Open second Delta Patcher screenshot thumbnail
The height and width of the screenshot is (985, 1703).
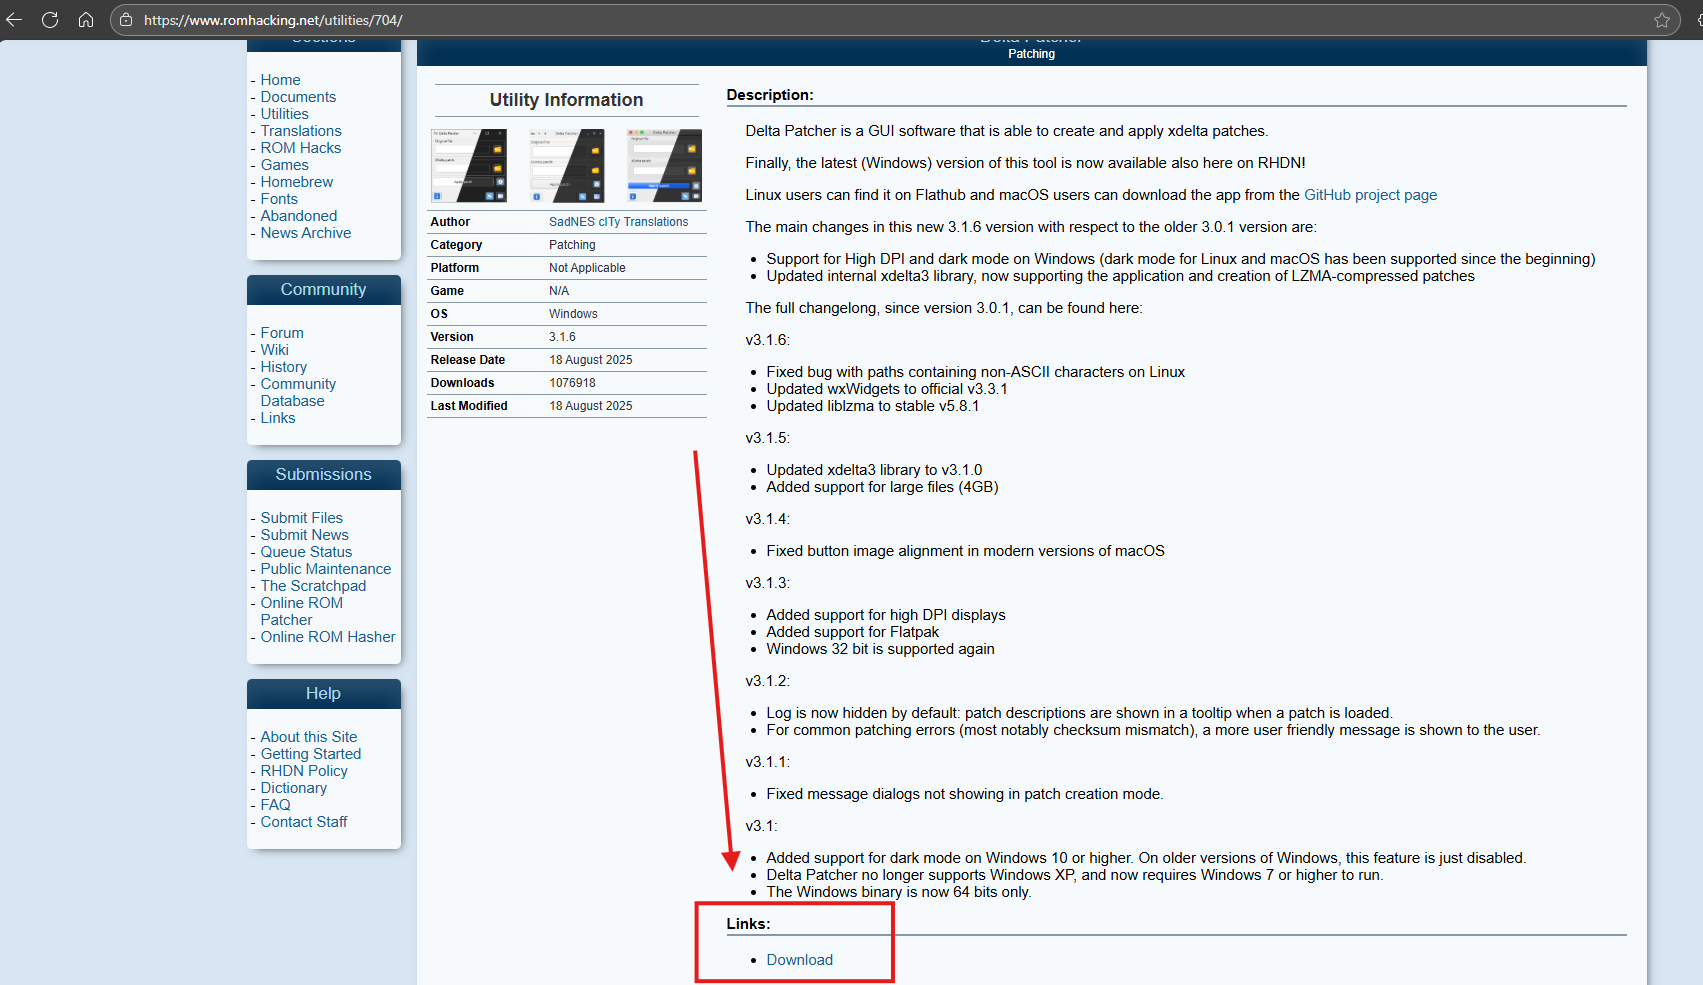[567, 165]
